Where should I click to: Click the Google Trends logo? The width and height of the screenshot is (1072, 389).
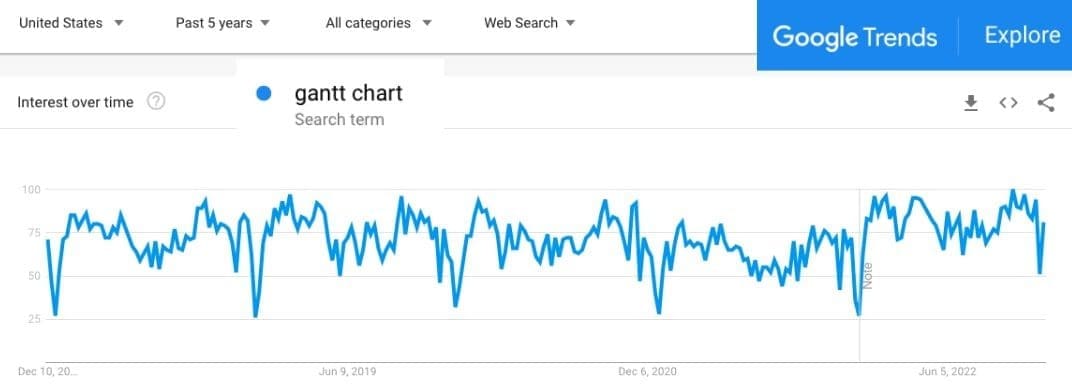pos(855,36)
